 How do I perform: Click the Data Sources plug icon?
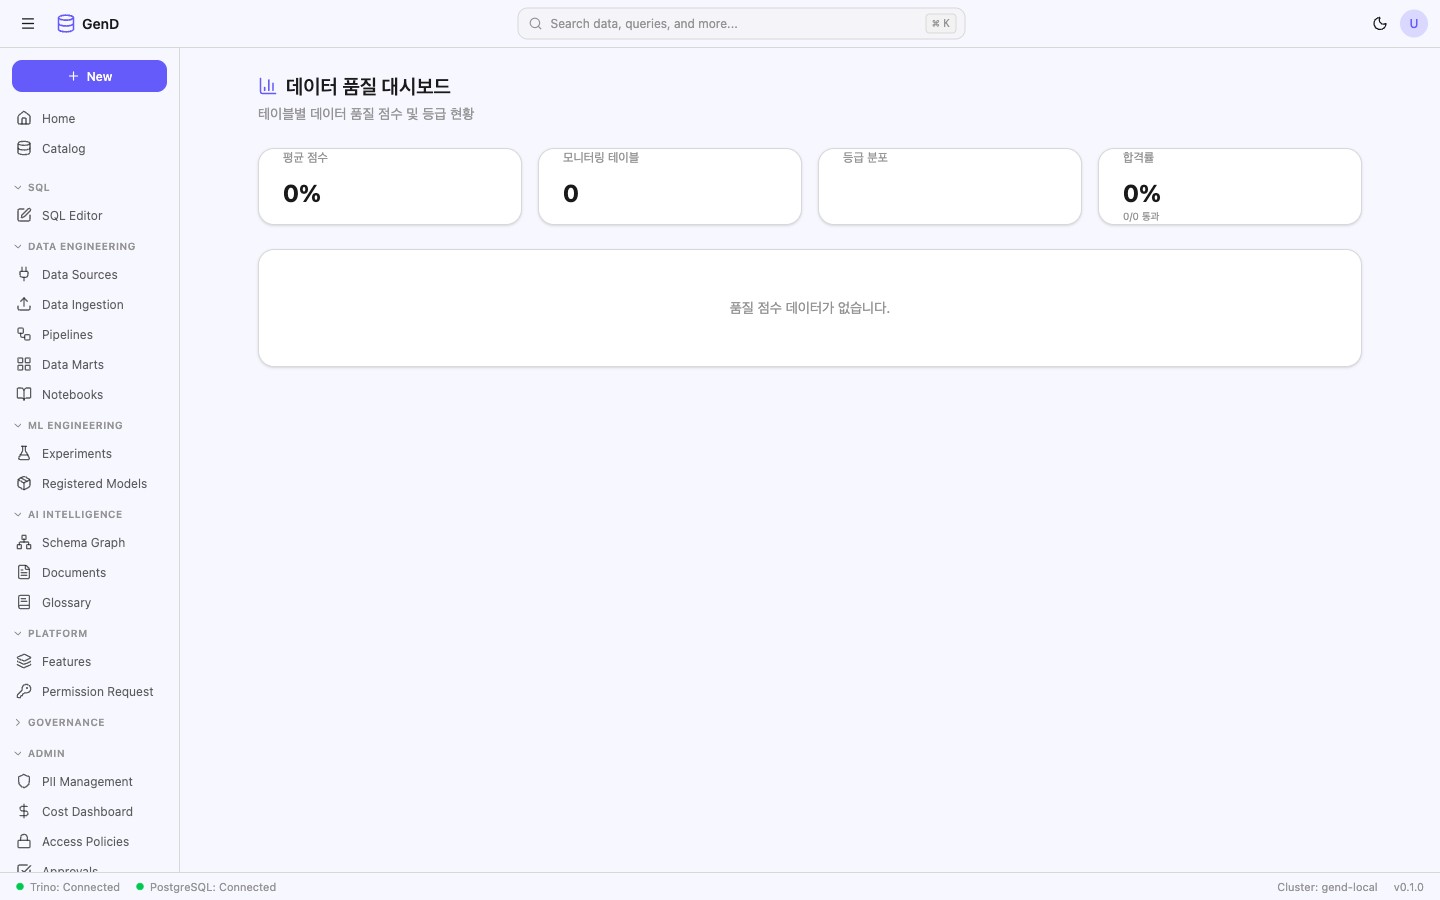24,274
